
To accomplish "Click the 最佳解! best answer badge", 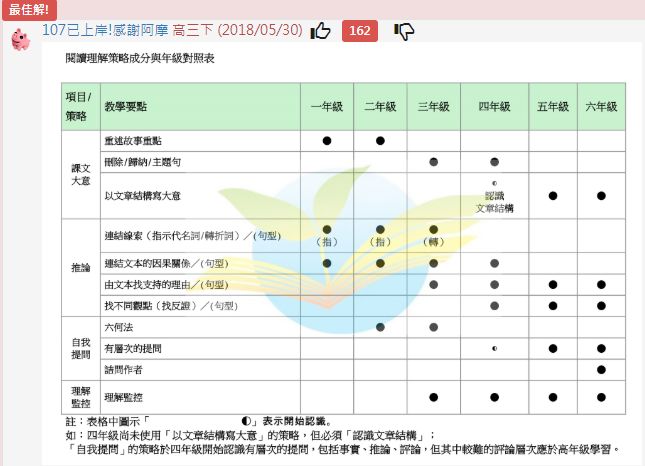I will [x=29, y=9].
